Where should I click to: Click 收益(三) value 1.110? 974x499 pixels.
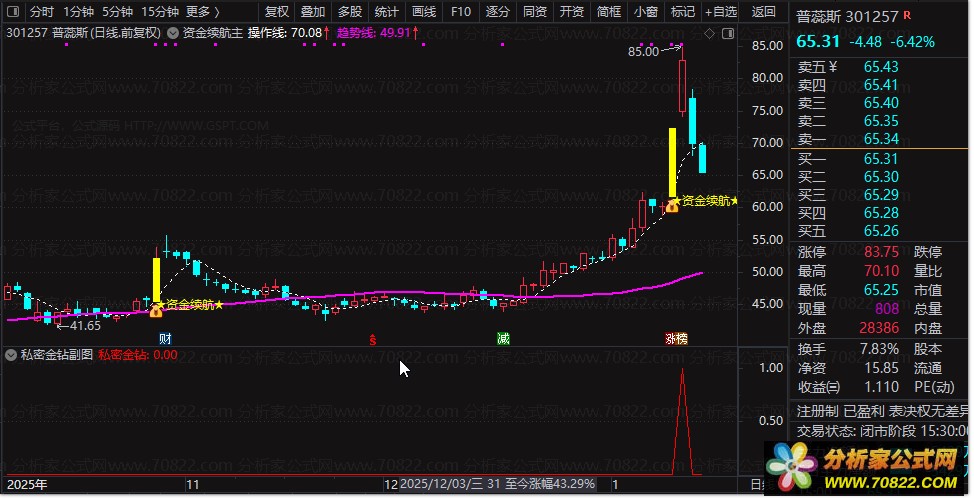click(x=881, y=388)
